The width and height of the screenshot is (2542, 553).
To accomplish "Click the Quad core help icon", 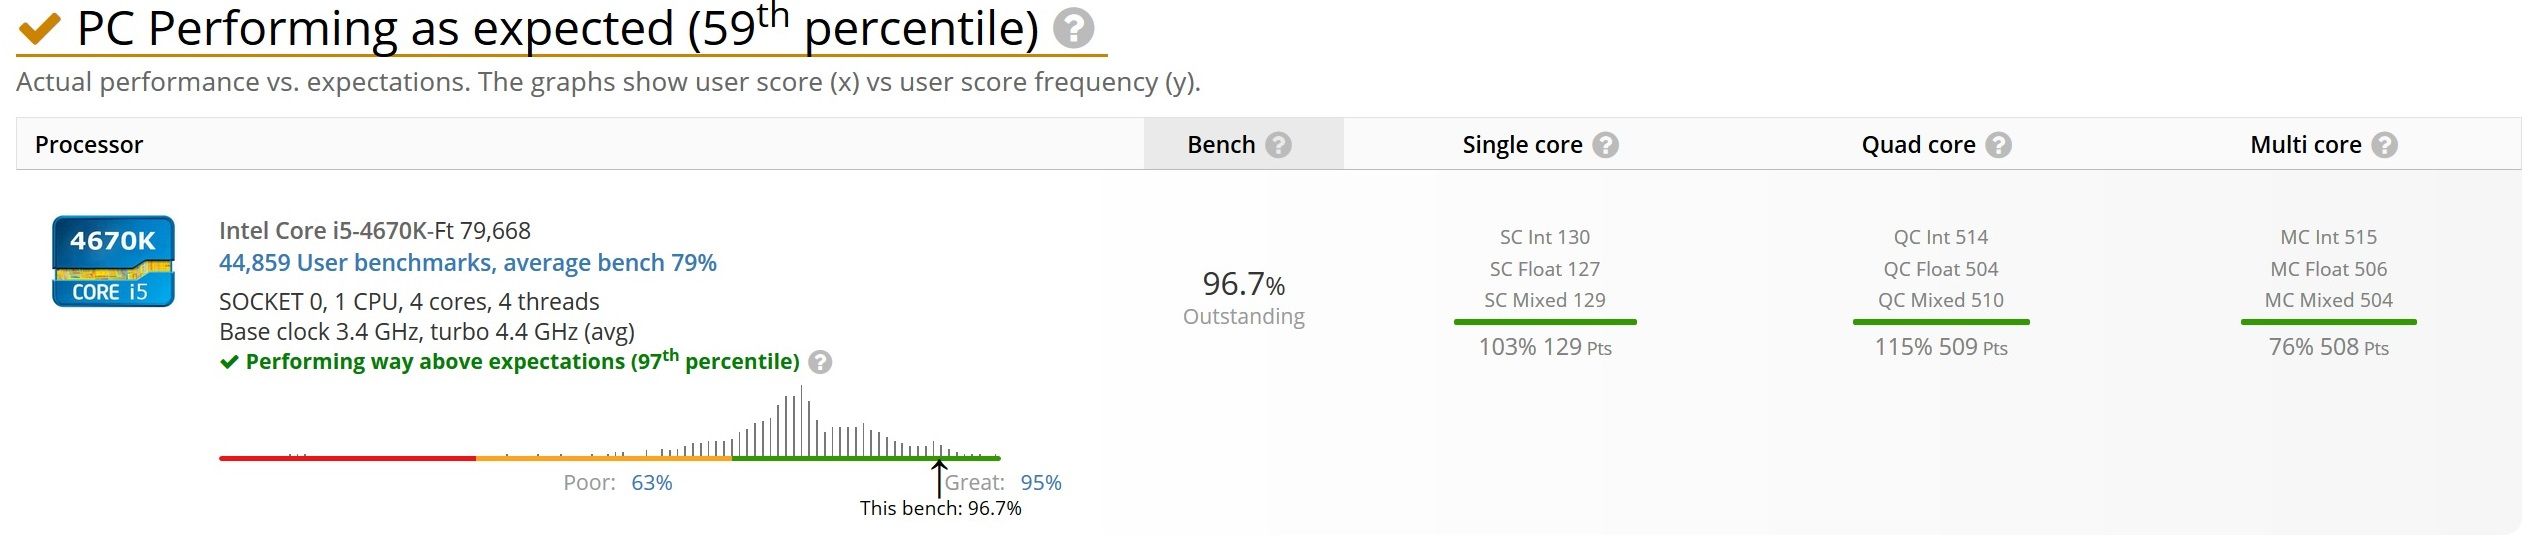I will point(1998,145).
